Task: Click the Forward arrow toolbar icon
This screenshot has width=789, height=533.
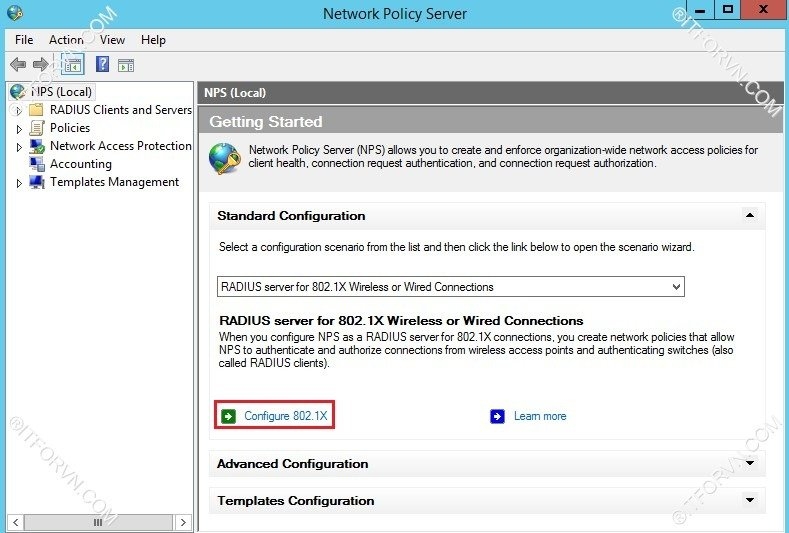Action: [41, 65]
